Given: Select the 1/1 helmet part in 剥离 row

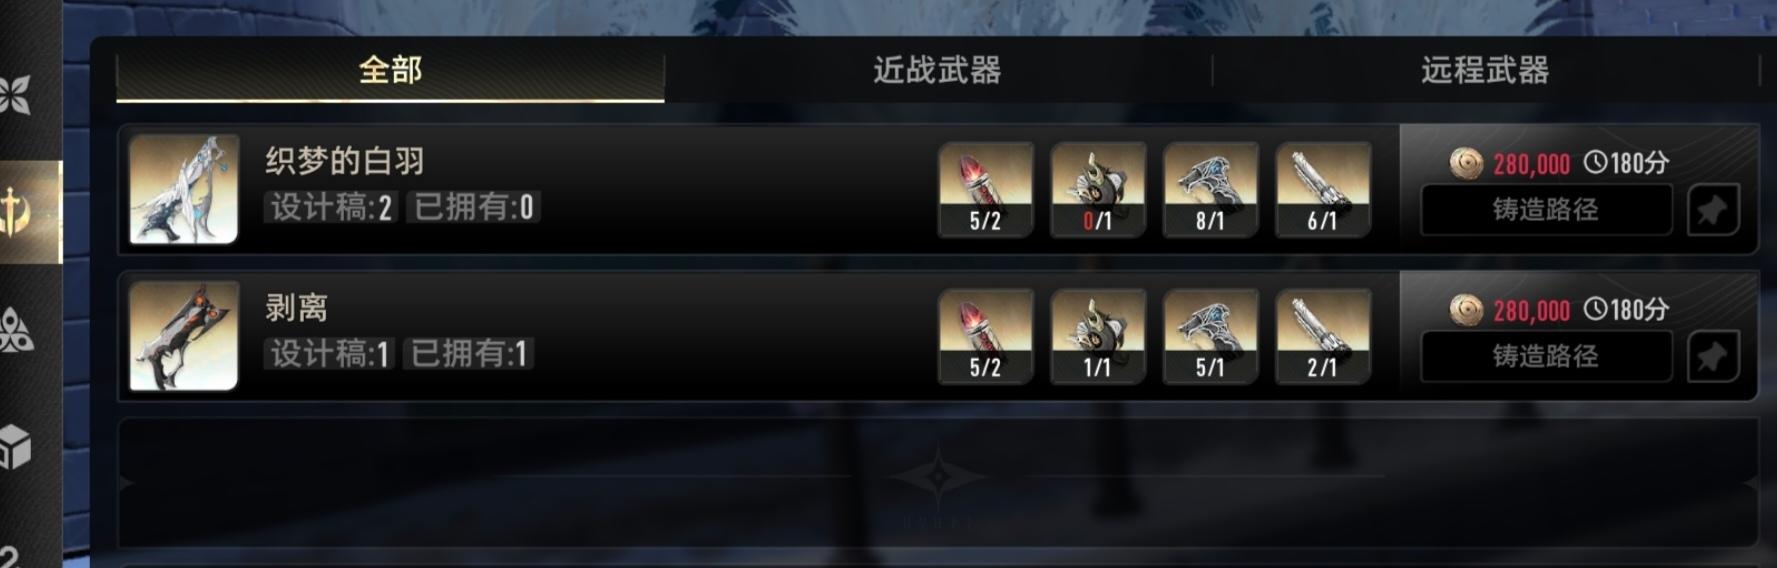Looking at the screenshot, I should [x=1097, y=336].
